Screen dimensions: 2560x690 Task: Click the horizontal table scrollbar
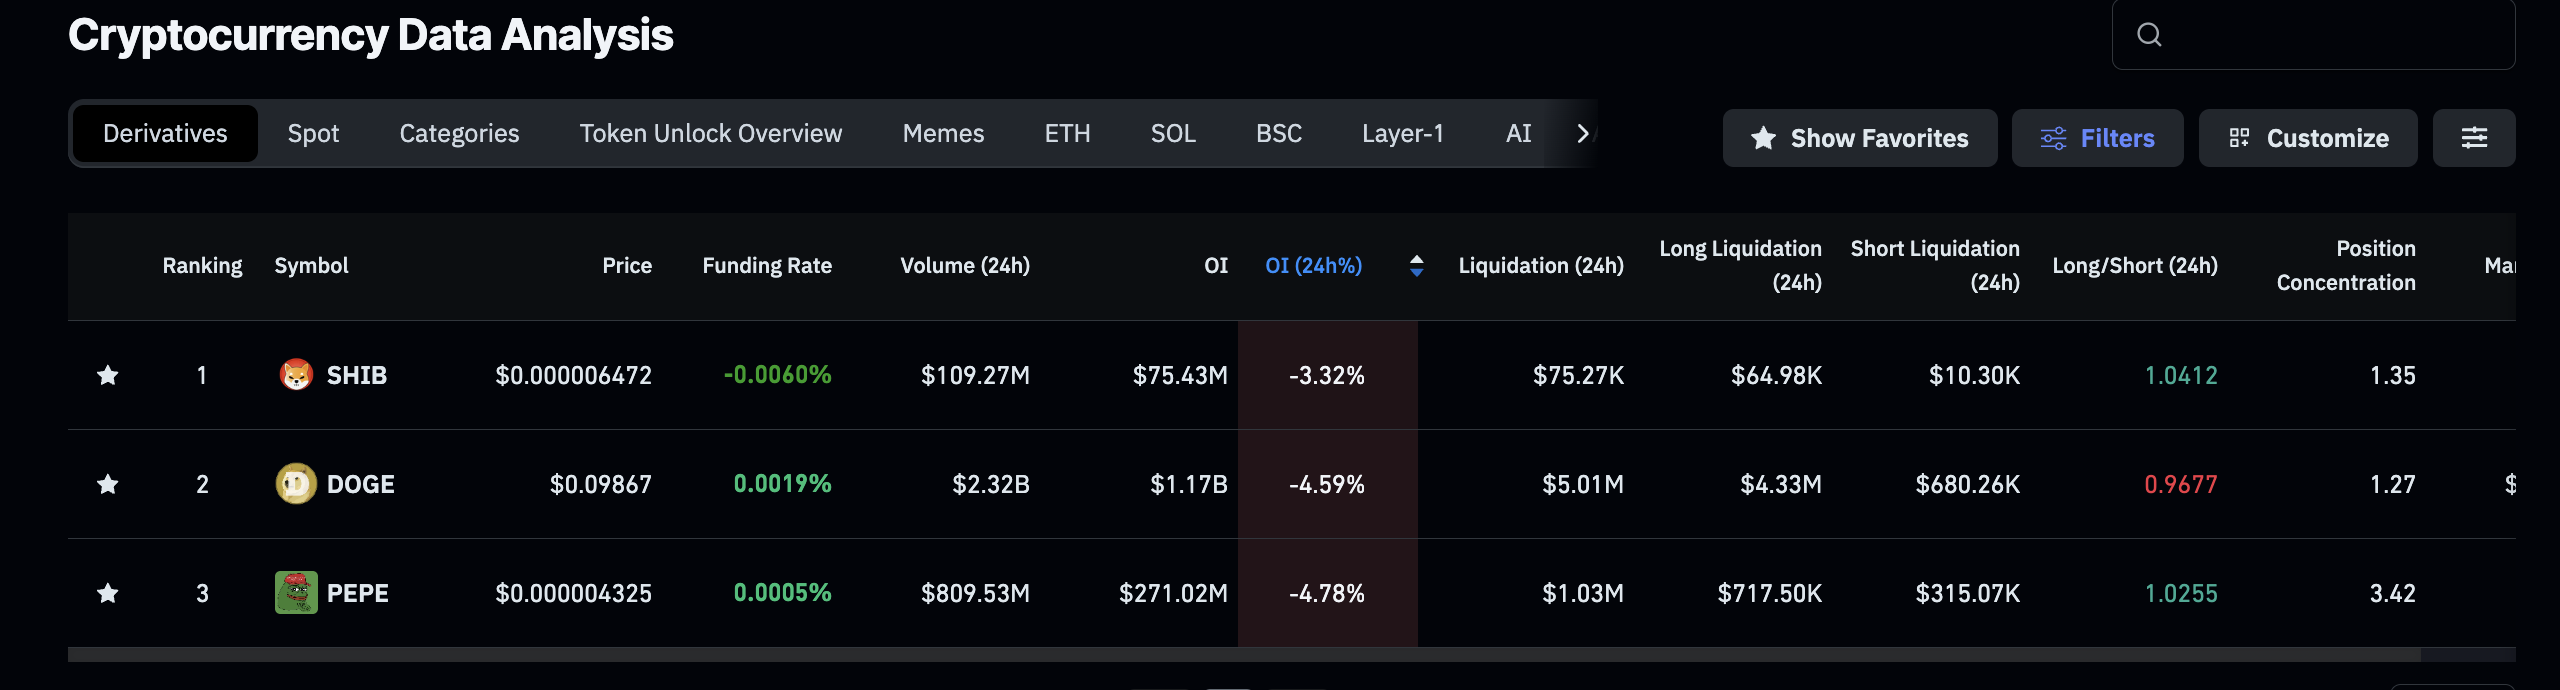[1240, 655]
